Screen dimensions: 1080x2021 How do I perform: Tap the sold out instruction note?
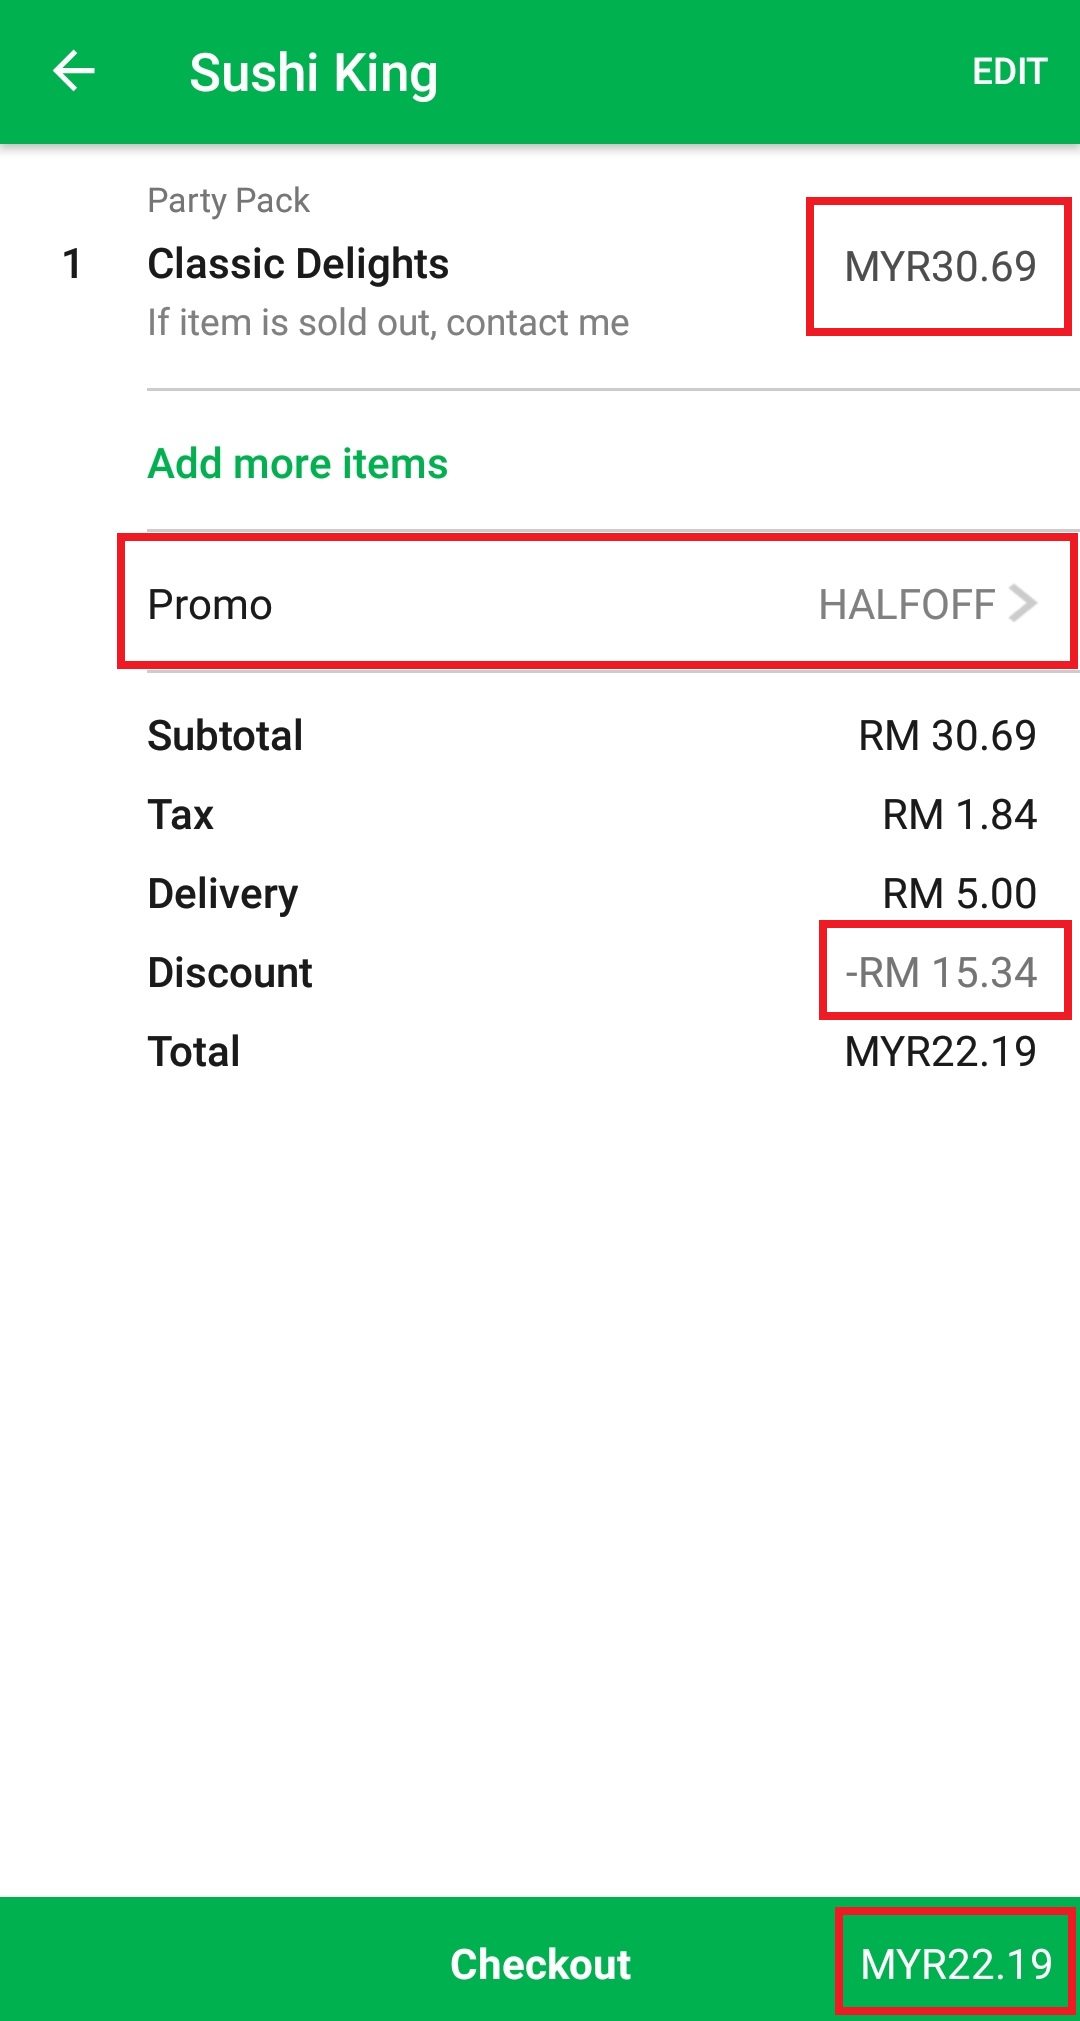388,323
